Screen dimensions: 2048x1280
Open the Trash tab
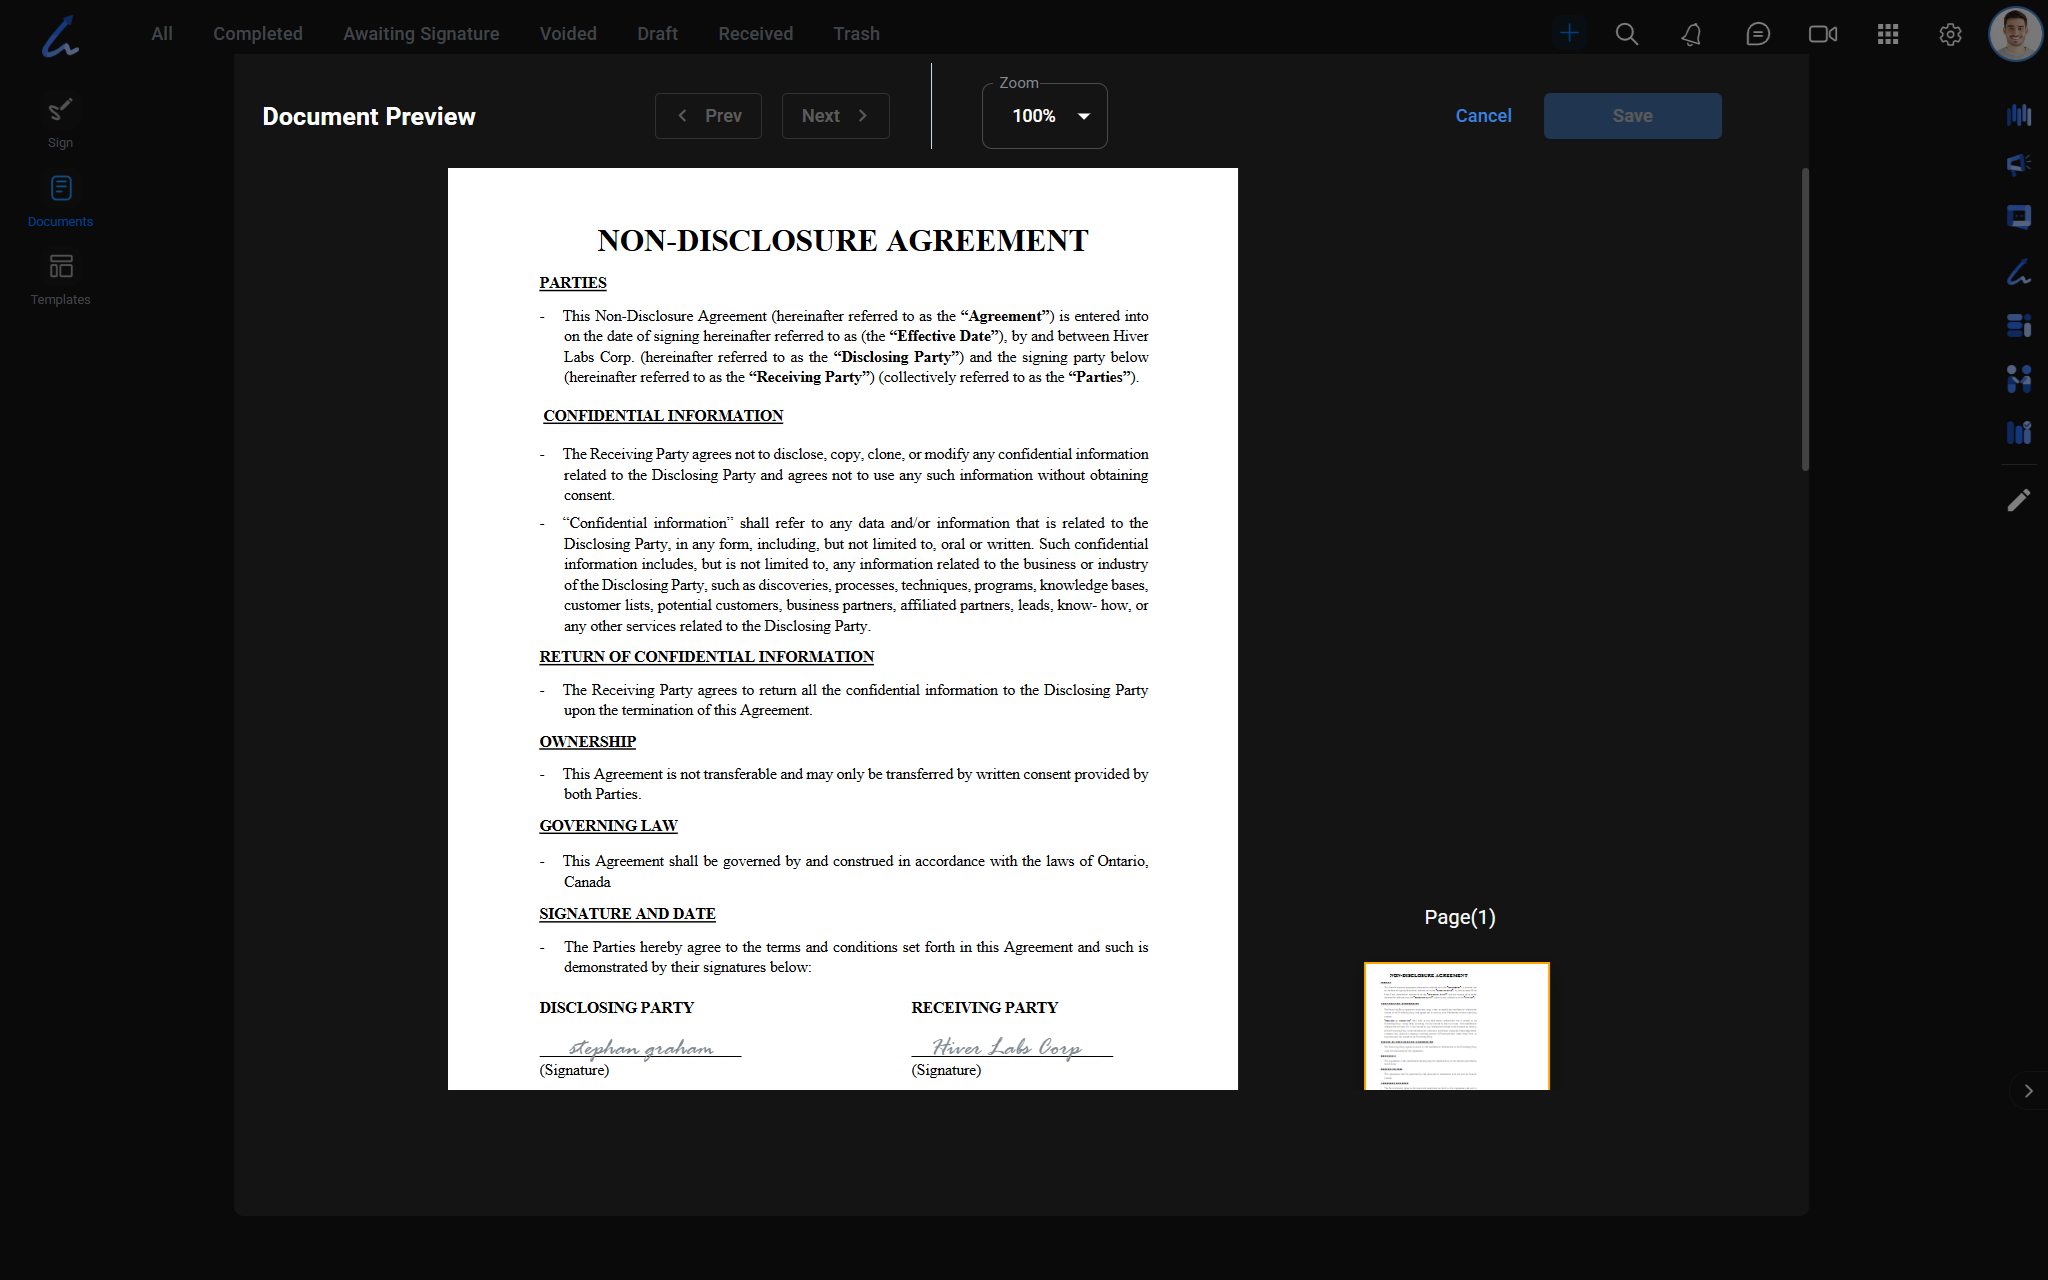click(856, 34)
